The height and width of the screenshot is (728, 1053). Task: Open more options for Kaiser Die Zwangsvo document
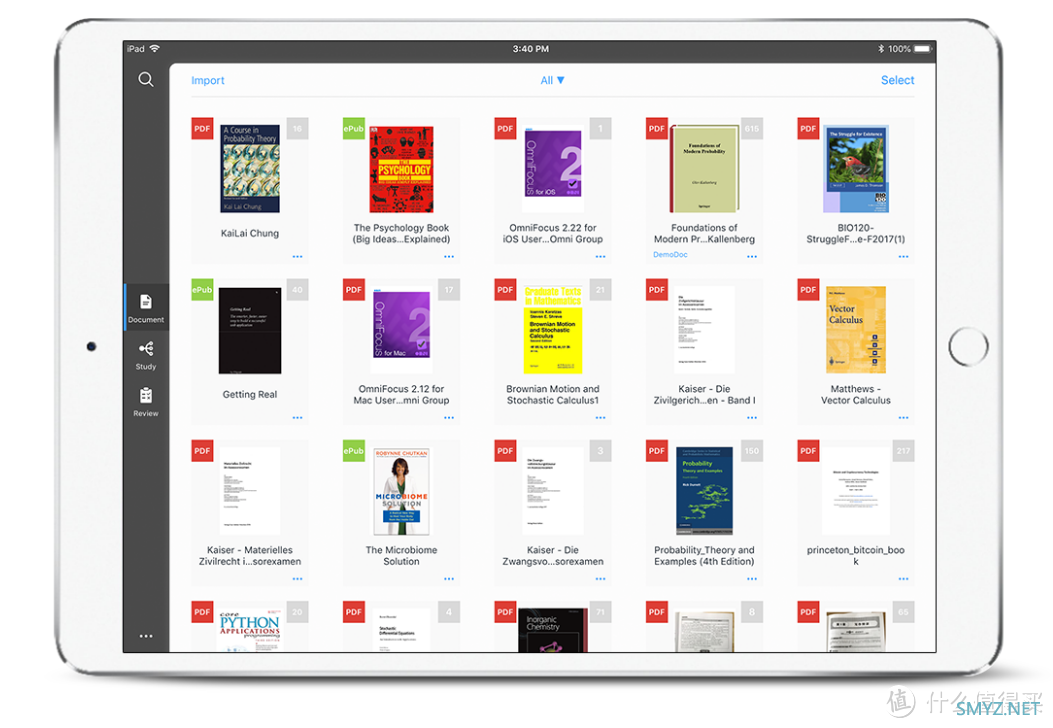point(600,578)
